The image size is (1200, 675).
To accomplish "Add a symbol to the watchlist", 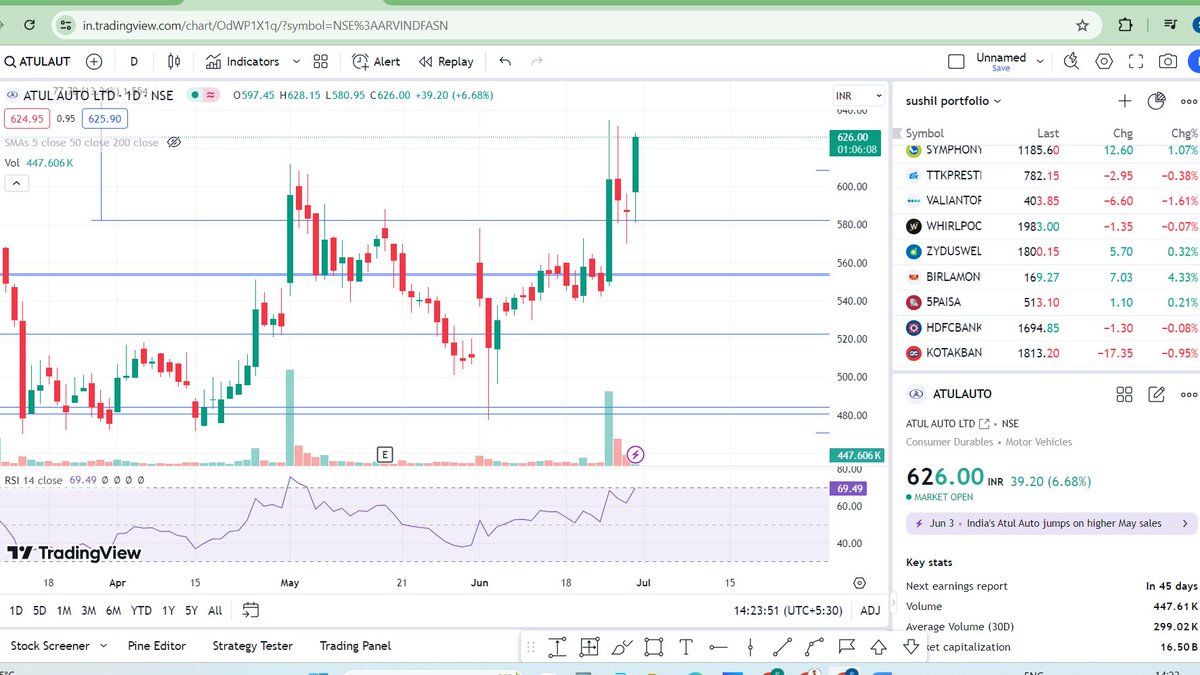I will (1124, 101).
